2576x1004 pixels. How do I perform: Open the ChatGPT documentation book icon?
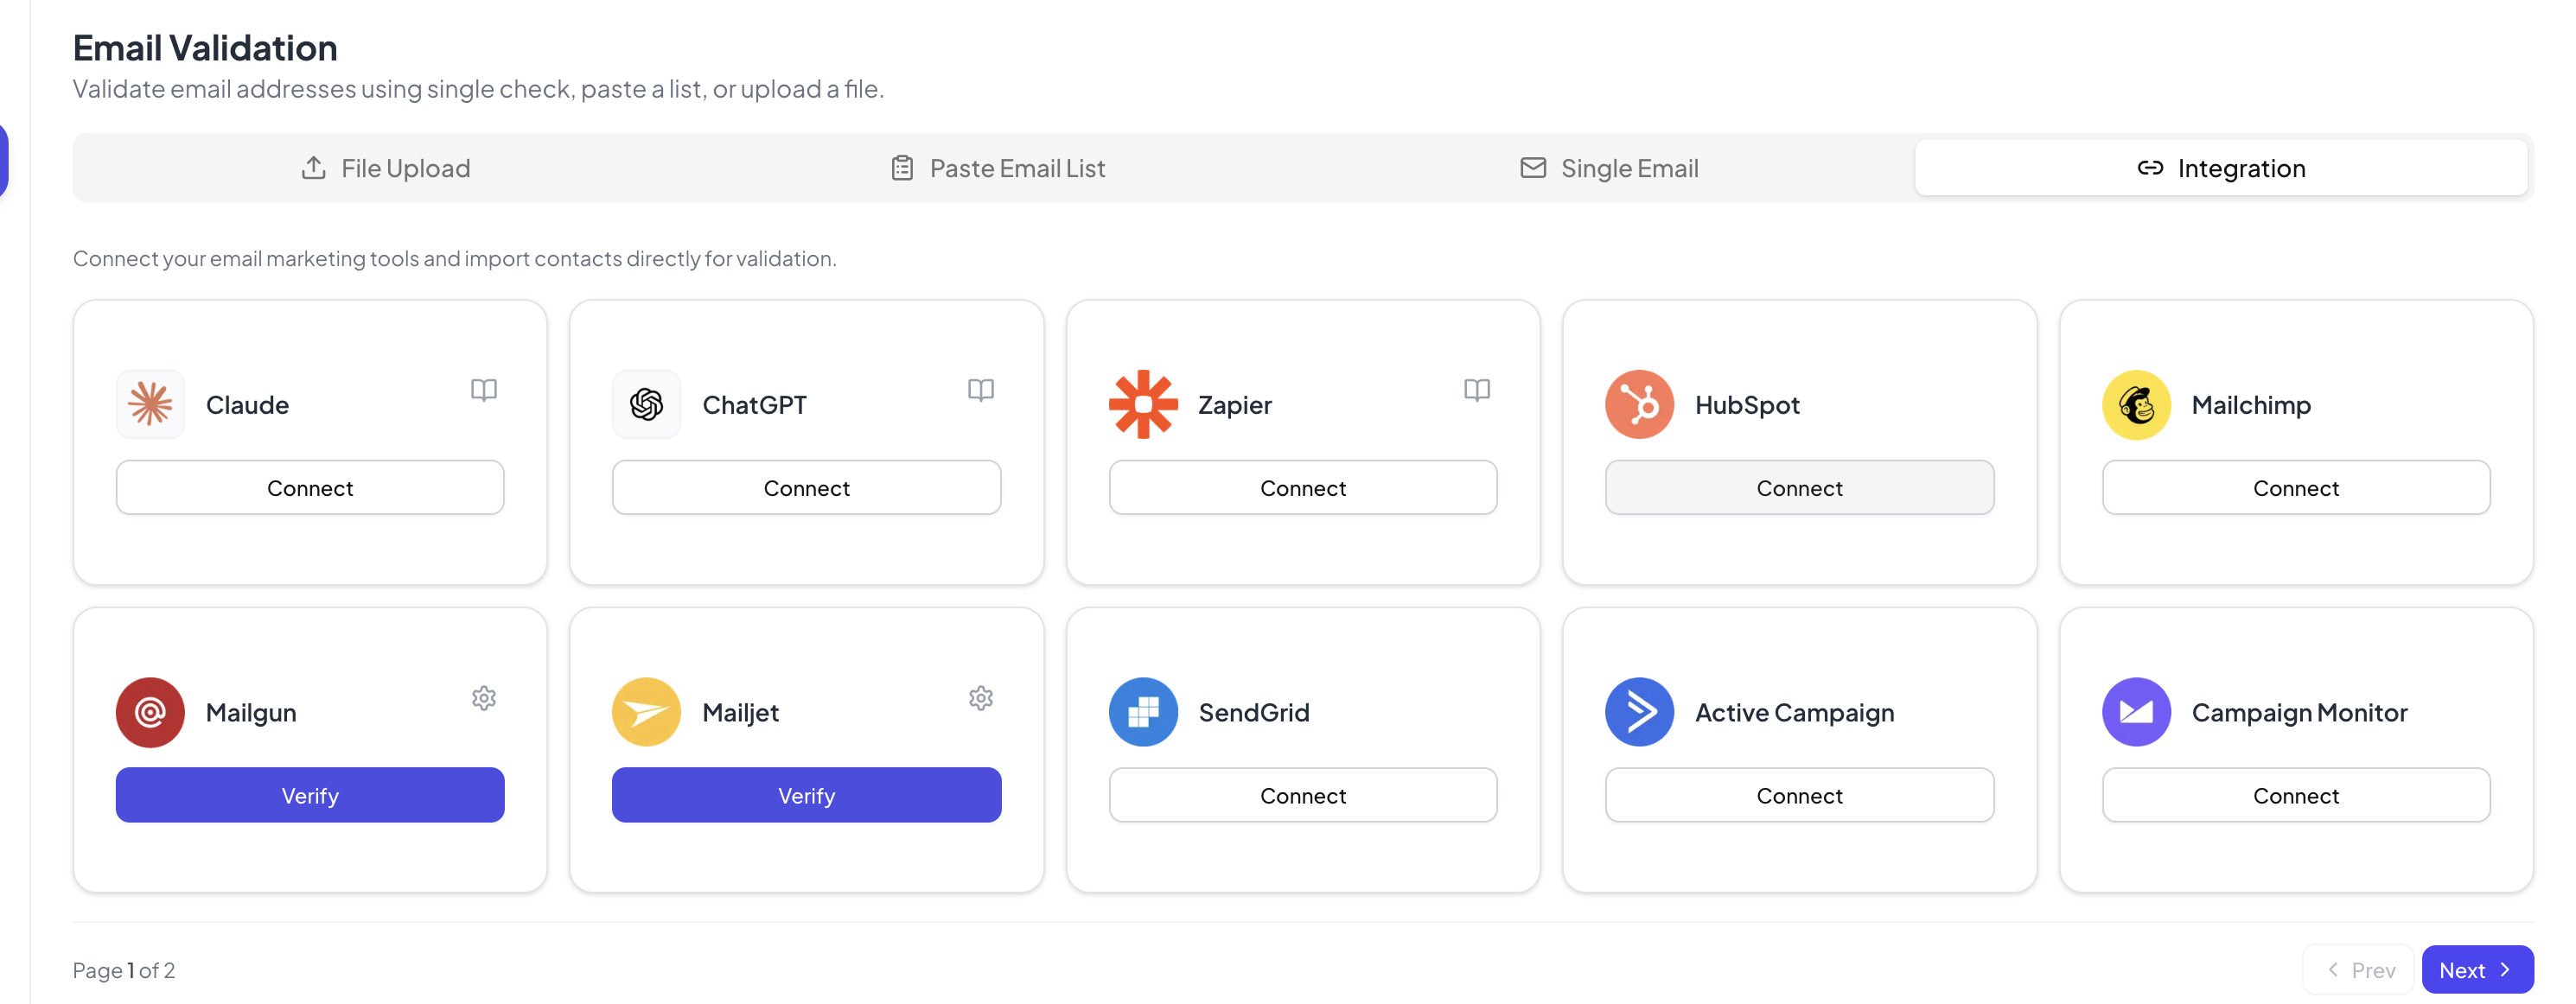coord(981,390)
